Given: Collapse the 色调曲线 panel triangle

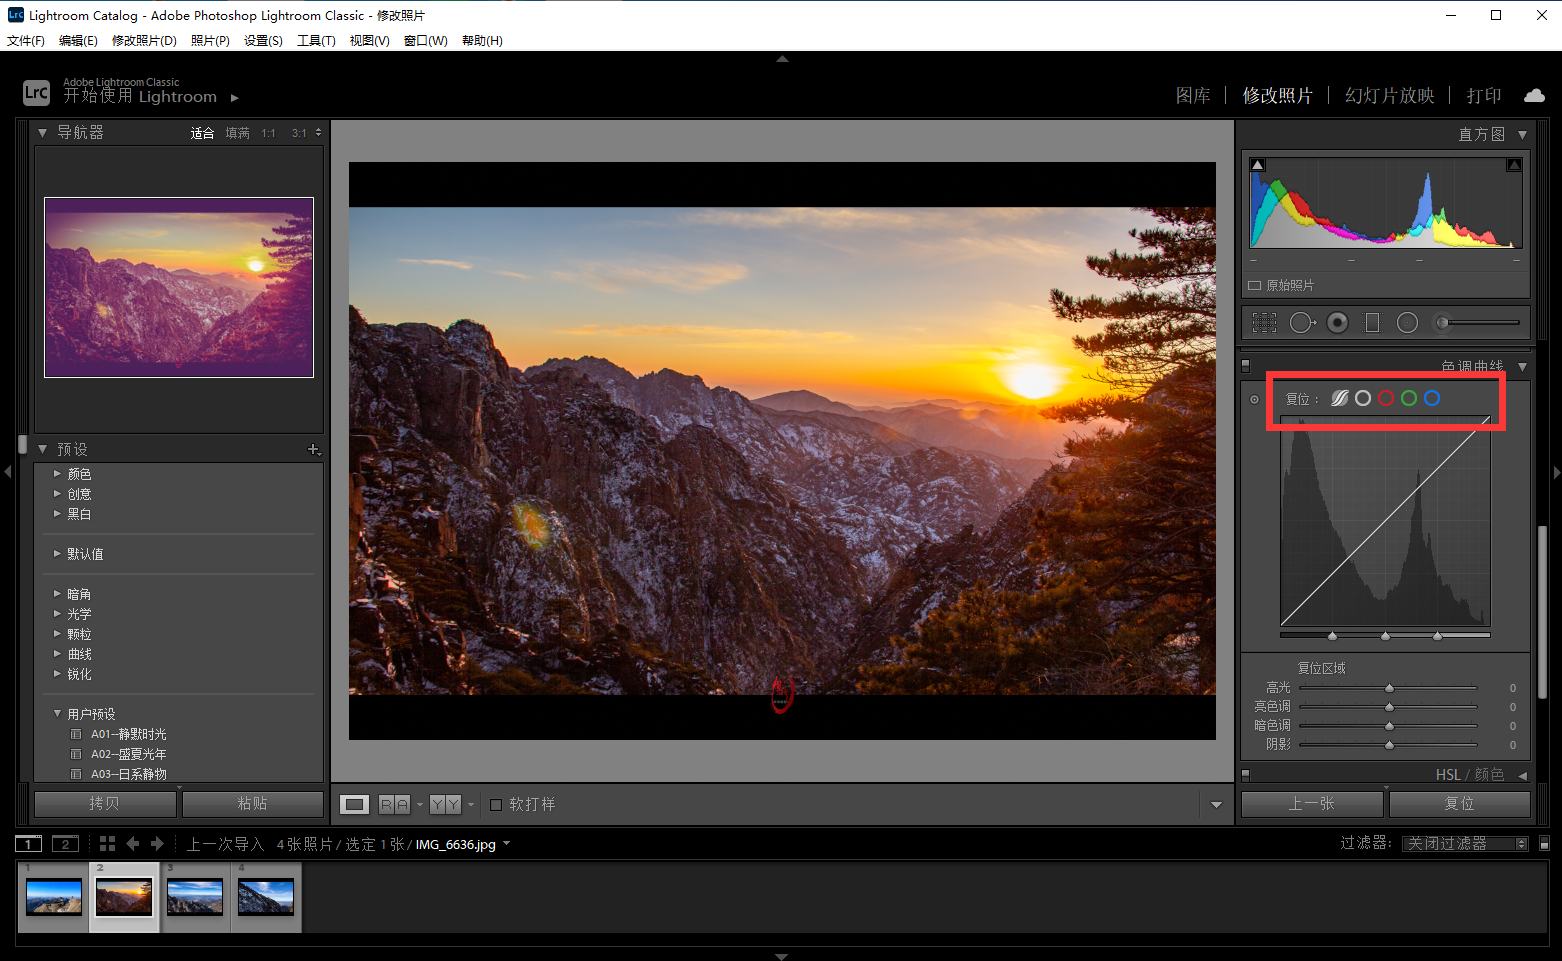Looking at the screenshot, I should click(x=1522, y=366).
